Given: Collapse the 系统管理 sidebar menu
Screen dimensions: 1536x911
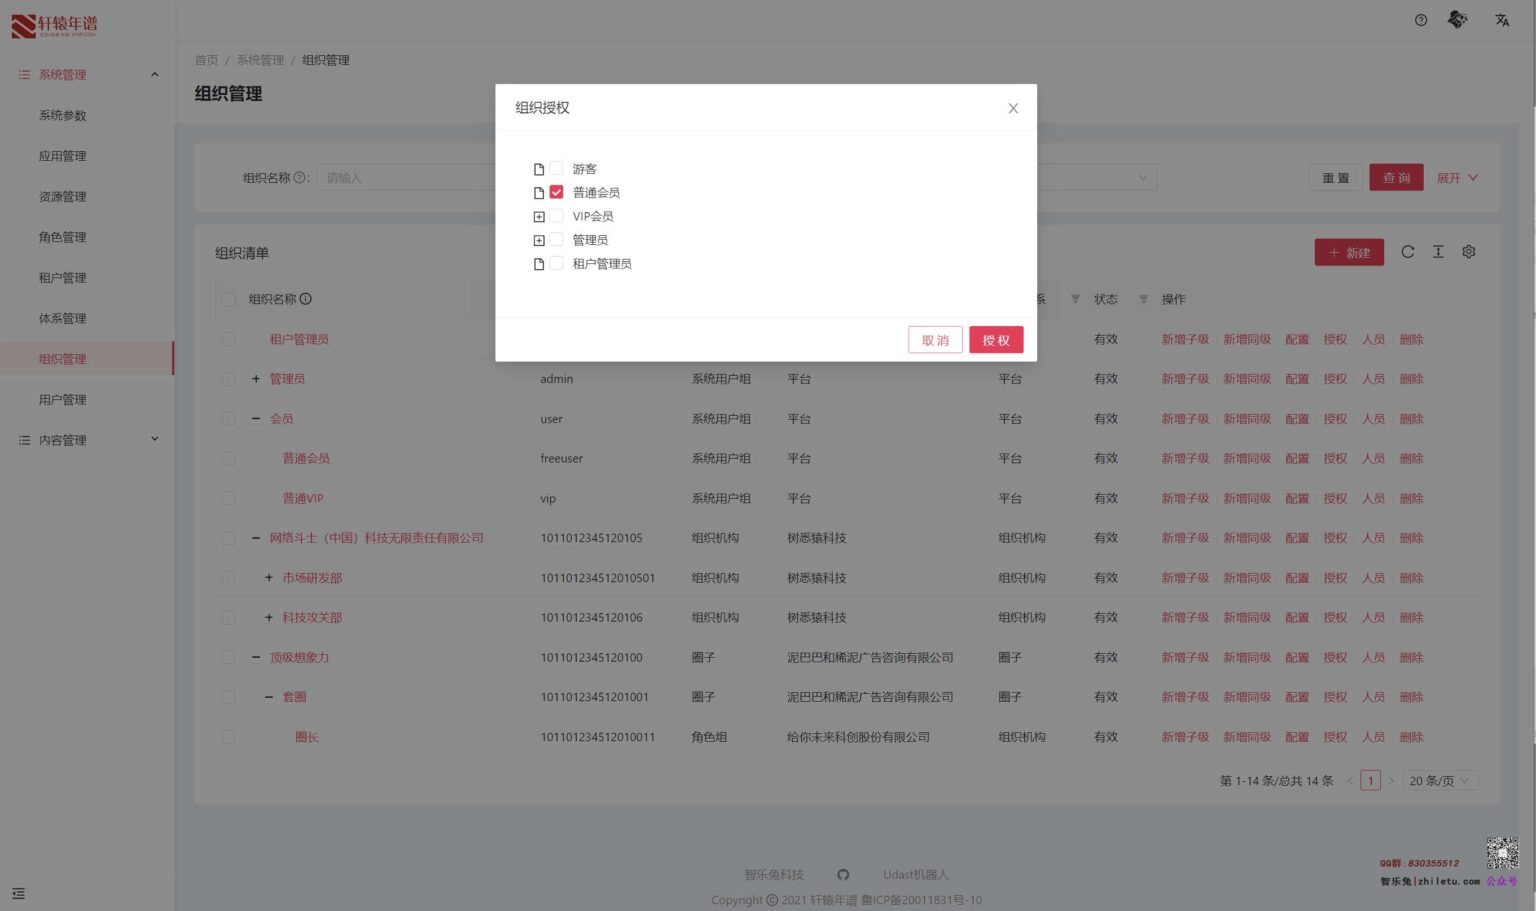Looking at the screenshot, I should point(87,75).
